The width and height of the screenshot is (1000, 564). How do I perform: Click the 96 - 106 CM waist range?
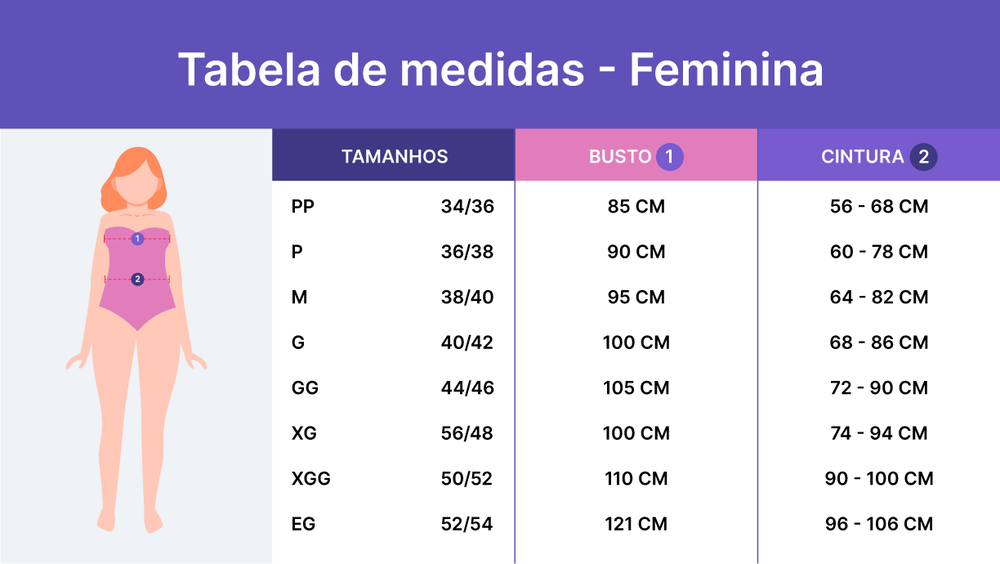coord(879,524)
